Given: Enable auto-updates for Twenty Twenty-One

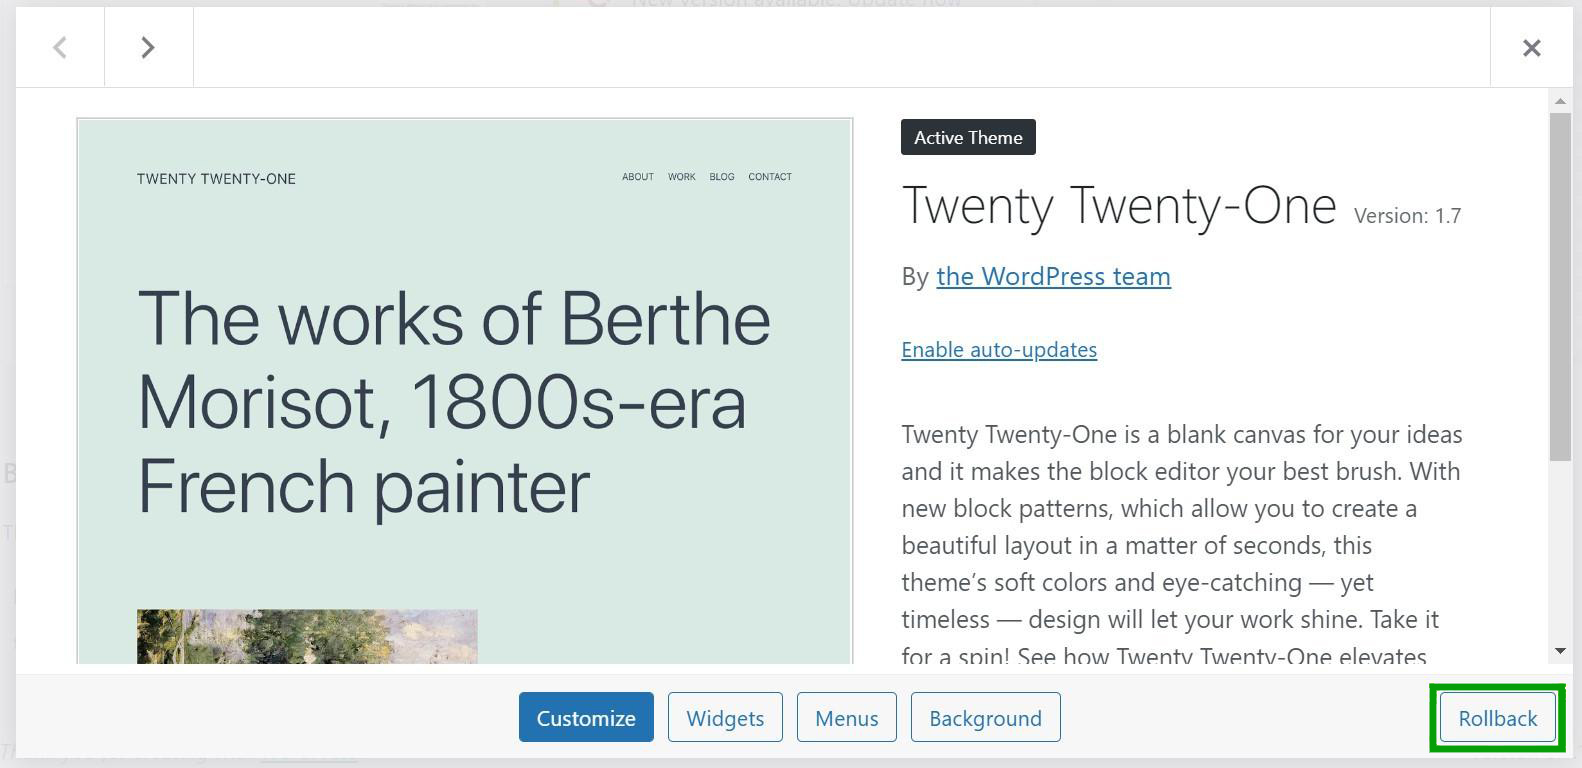Looking at the screenshot, I should 998,349.
